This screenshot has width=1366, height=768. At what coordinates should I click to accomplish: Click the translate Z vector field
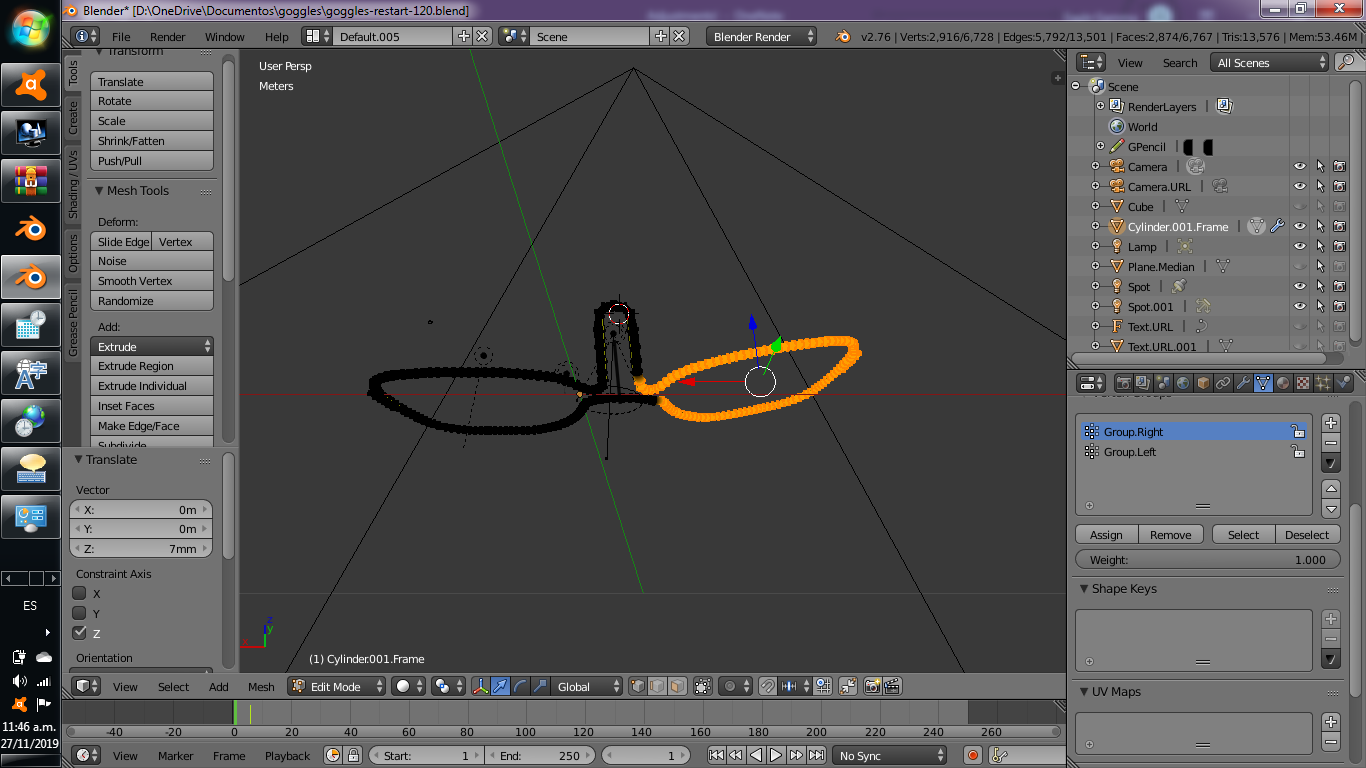click(x=141, y=548)
